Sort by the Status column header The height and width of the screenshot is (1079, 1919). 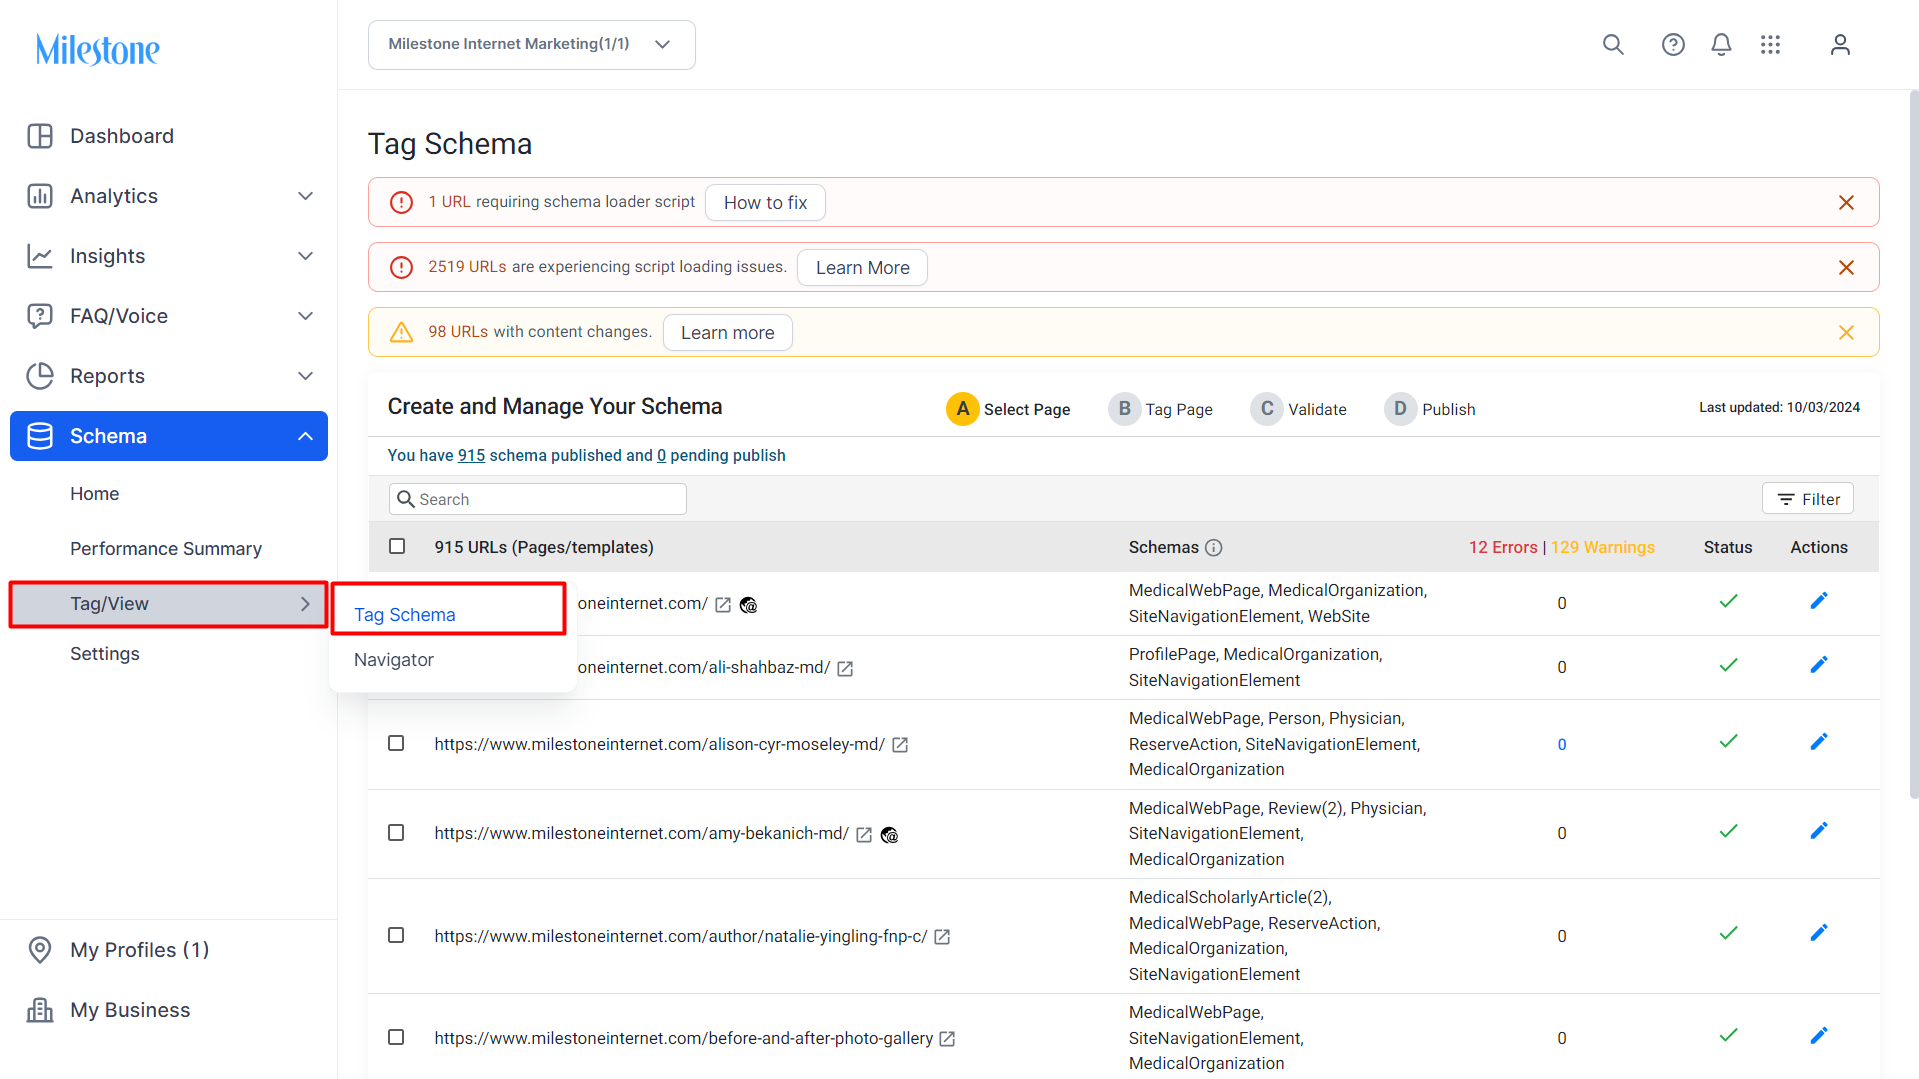(1728, 548)
